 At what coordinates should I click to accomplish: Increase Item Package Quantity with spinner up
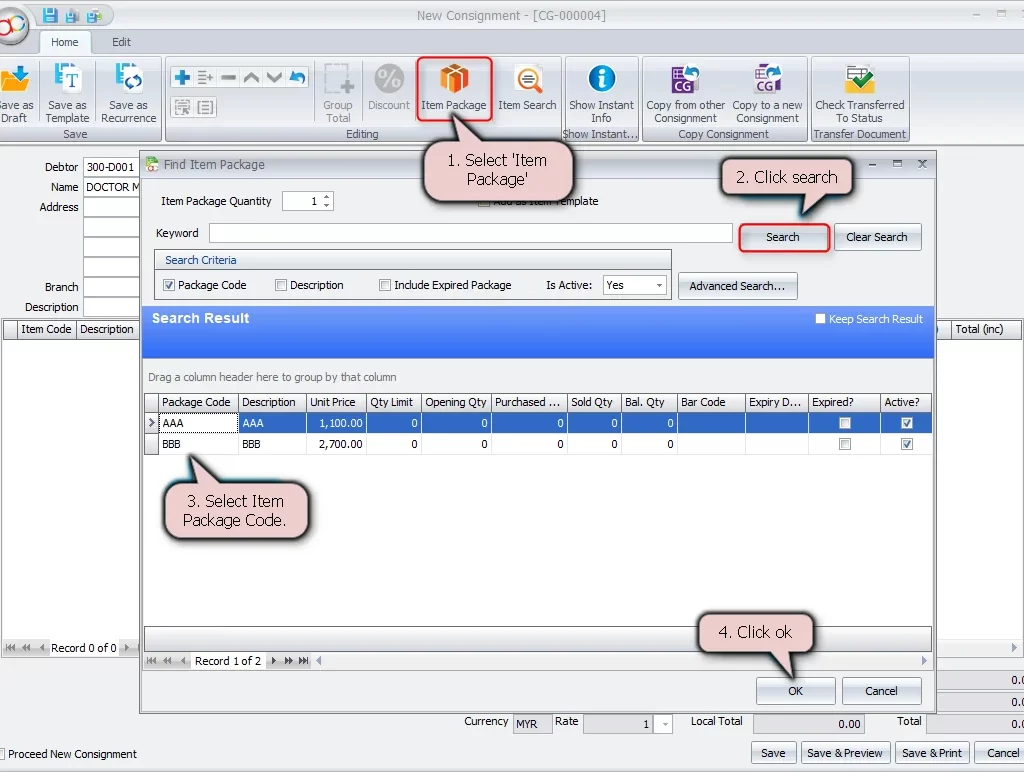pos(327,197)
